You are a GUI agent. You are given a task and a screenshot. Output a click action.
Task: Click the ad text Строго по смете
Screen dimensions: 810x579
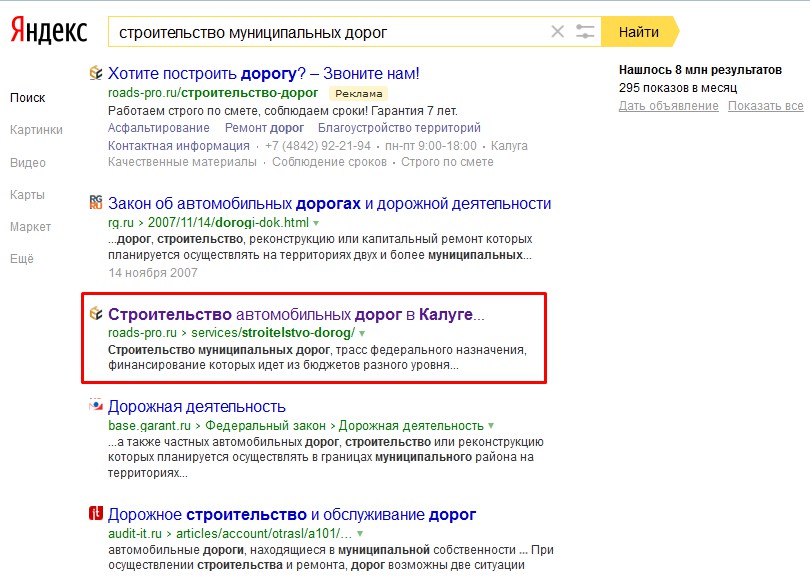[x=447, y=162]
